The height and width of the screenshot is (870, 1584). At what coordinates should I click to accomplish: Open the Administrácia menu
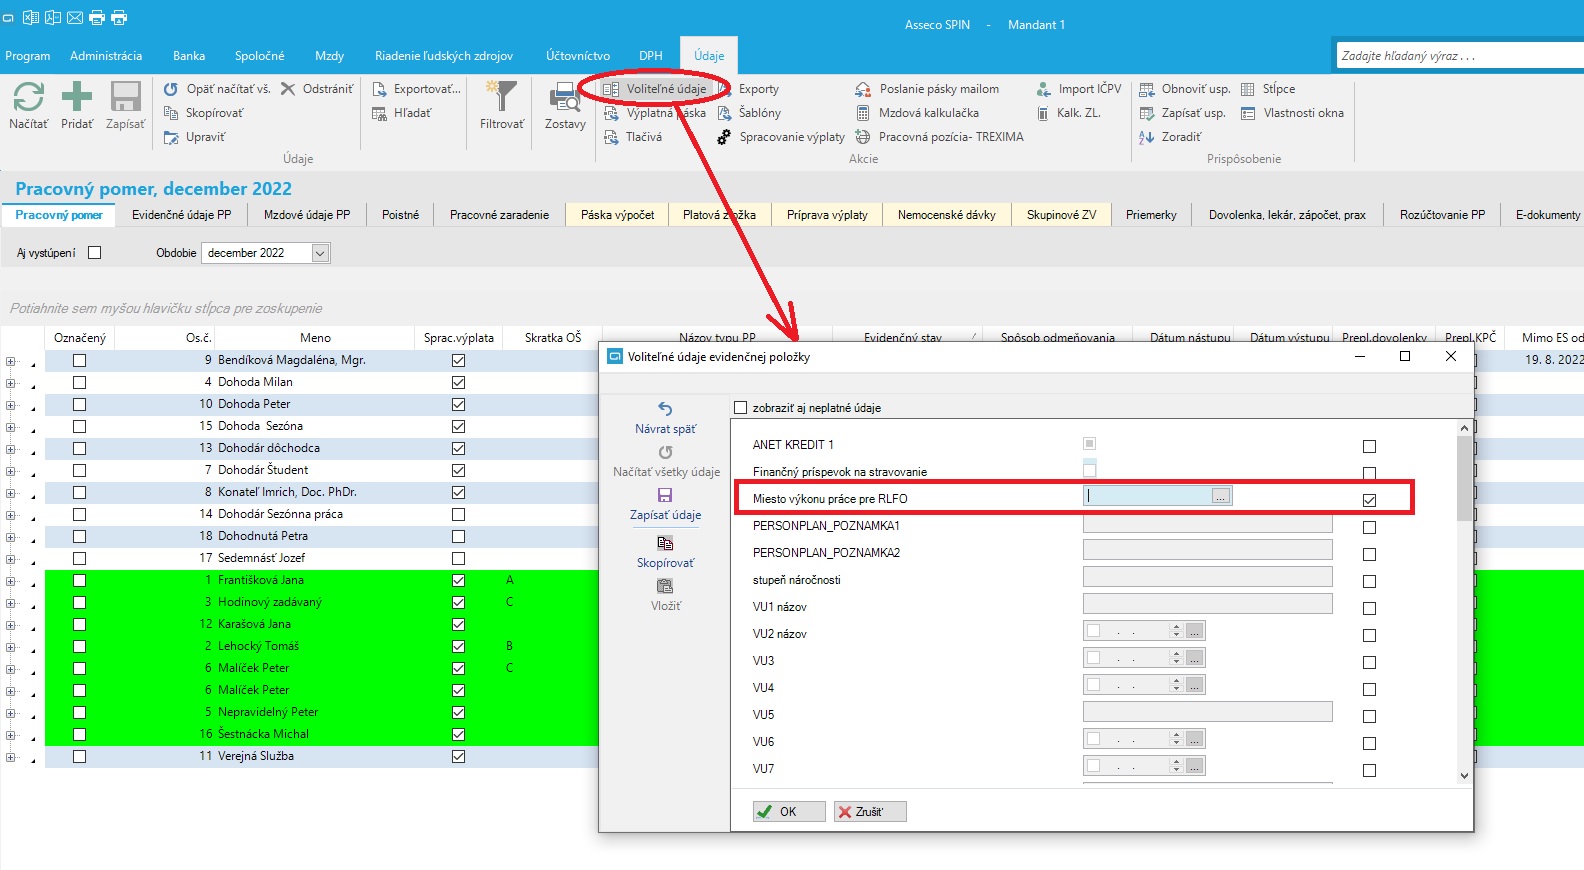click(x=106, y=56)
